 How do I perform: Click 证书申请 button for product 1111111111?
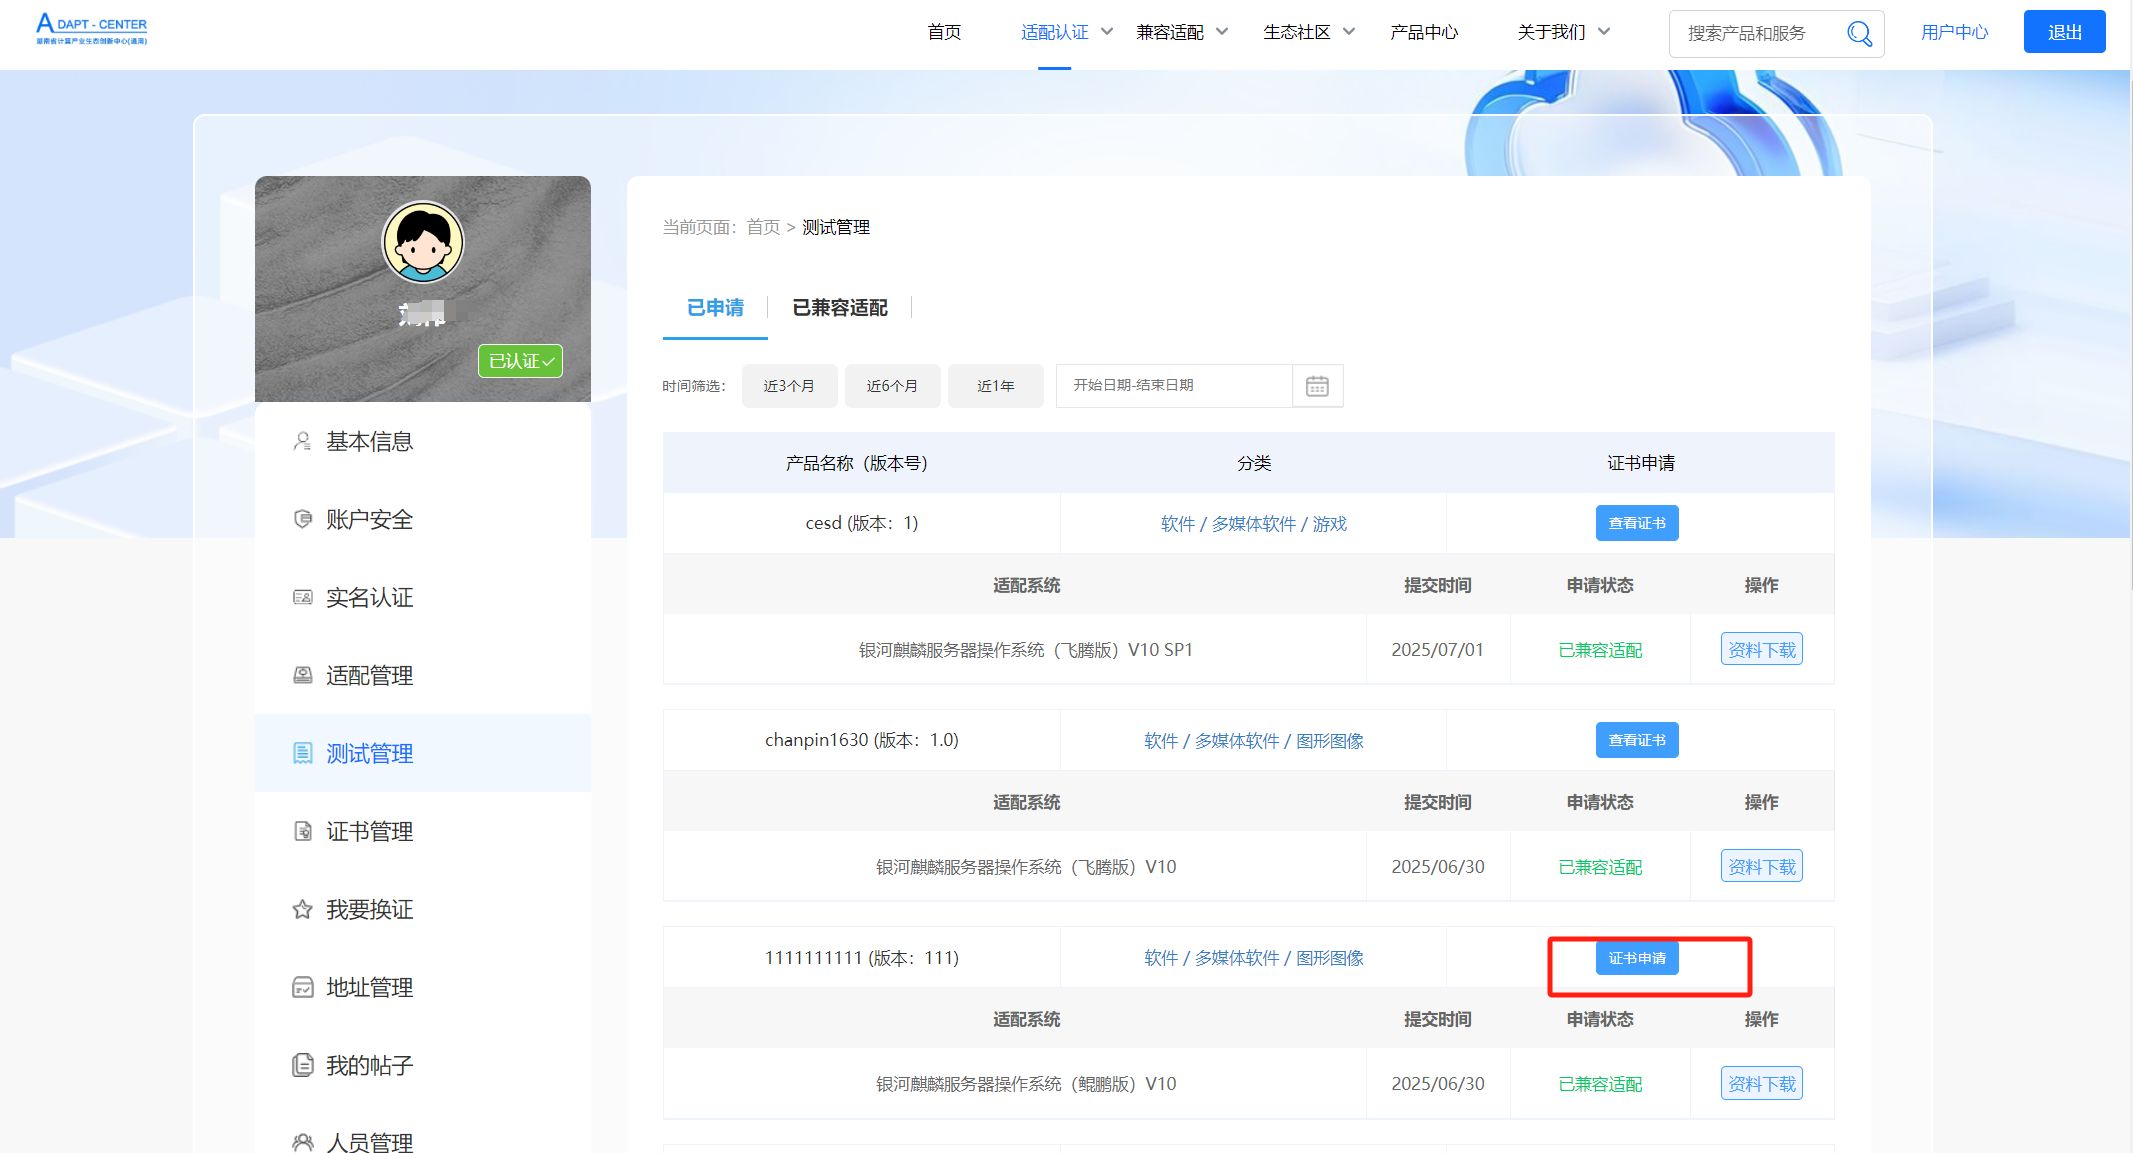[1636, 958]
